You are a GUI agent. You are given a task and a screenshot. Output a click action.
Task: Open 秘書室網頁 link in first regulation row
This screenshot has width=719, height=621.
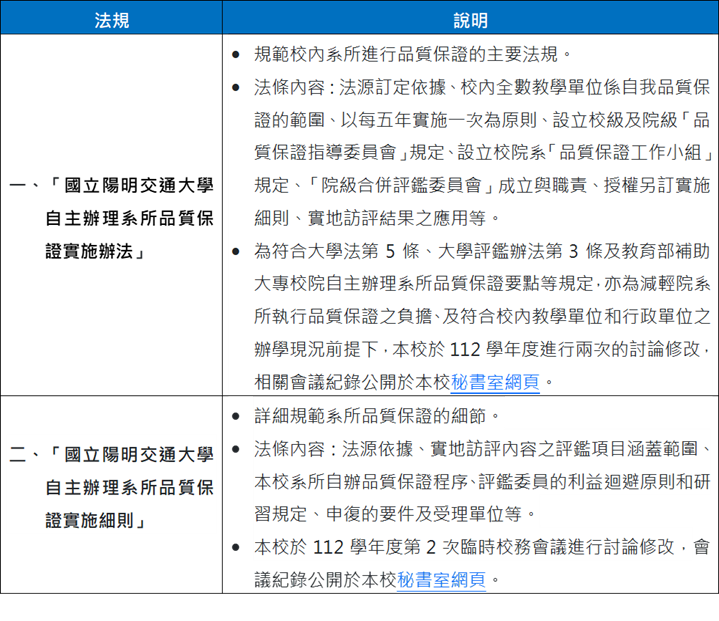pyautogui.click(x=495, y=383)
